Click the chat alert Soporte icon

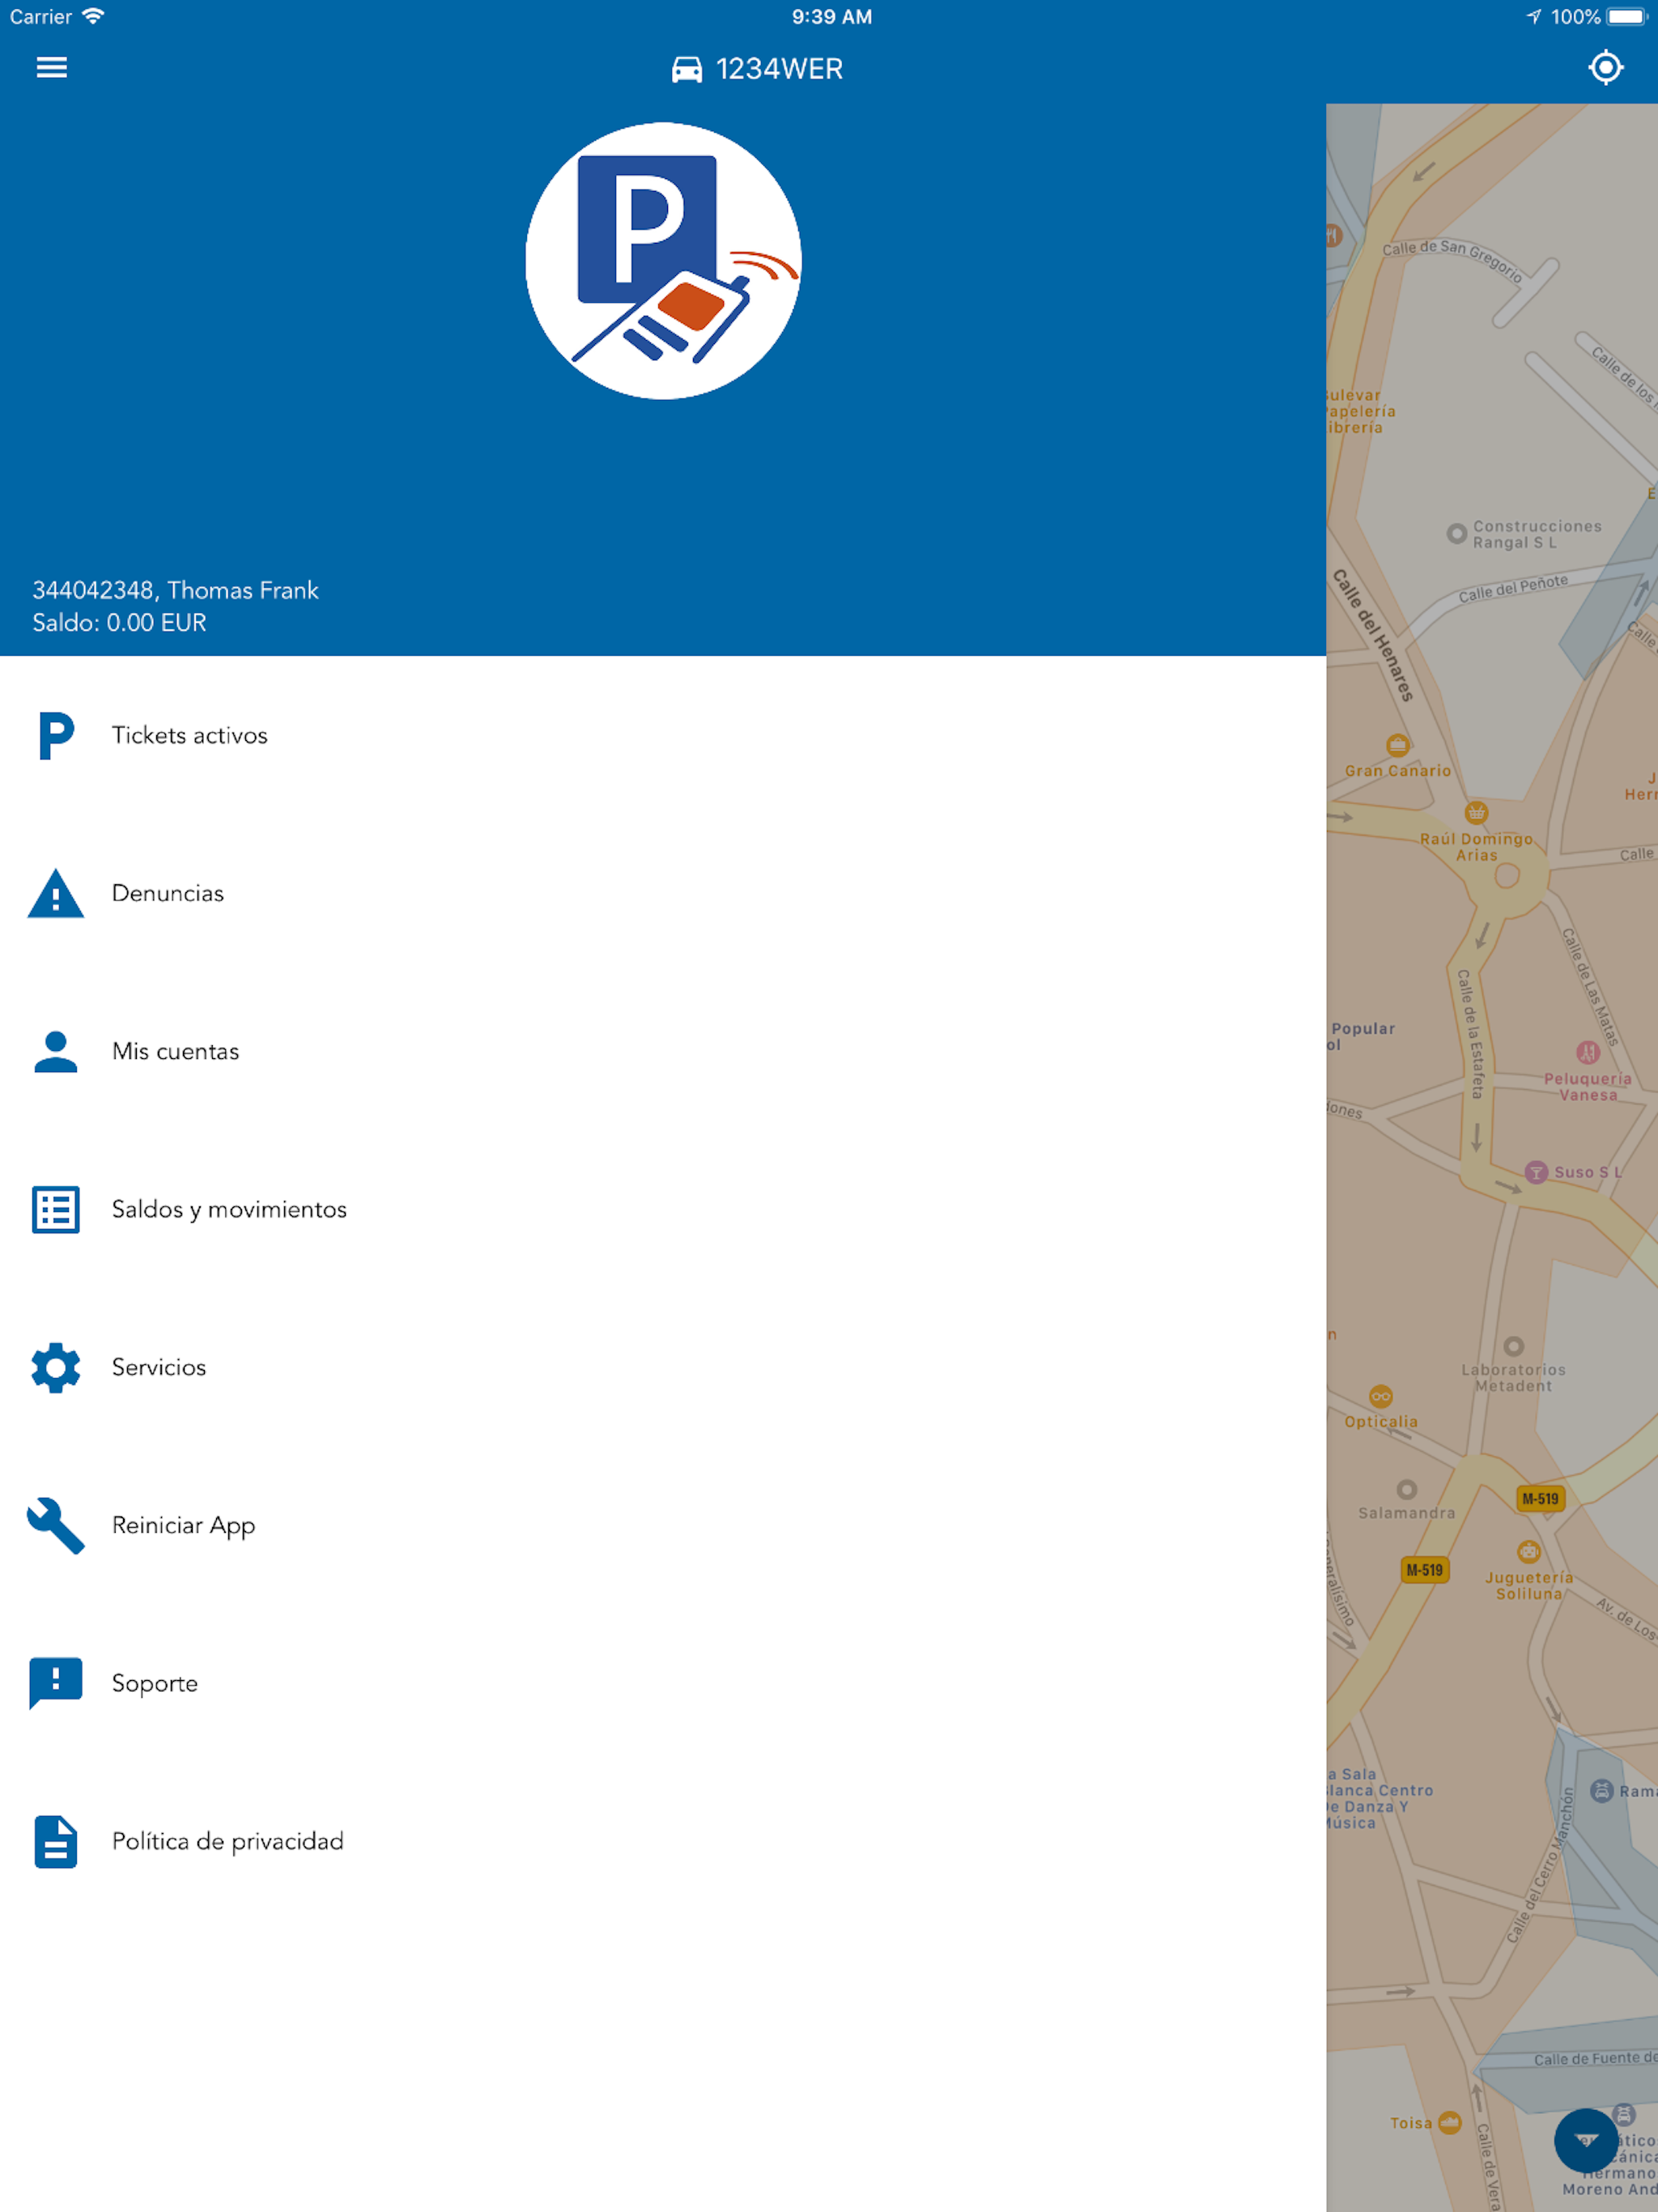(x=56, y=1683)
